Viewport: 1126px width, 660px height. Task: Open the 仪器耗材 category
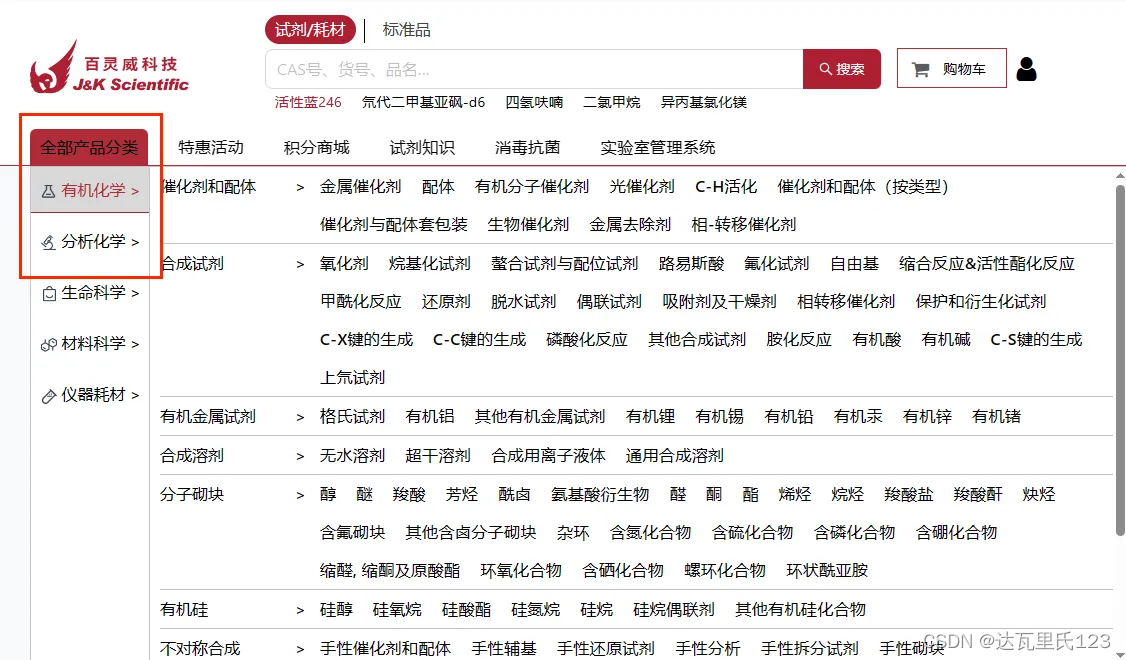point(90,394)
